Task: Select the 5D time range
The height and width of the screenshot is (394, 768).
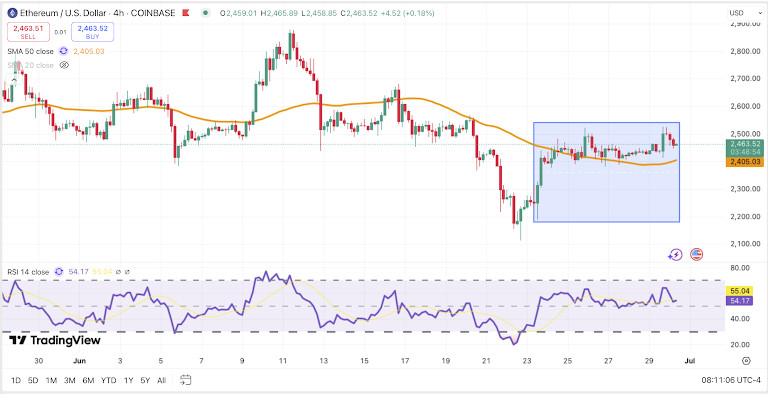Action: (33, 380)
